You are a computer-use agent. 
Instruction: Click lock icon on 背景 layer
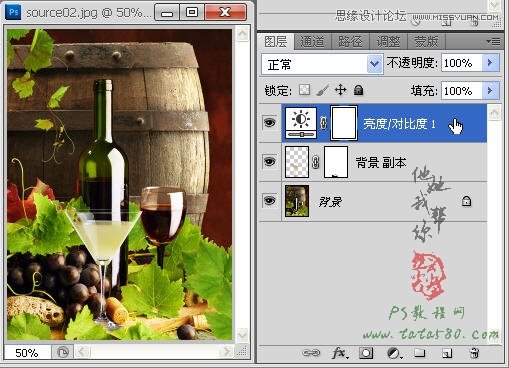[466, 201]
